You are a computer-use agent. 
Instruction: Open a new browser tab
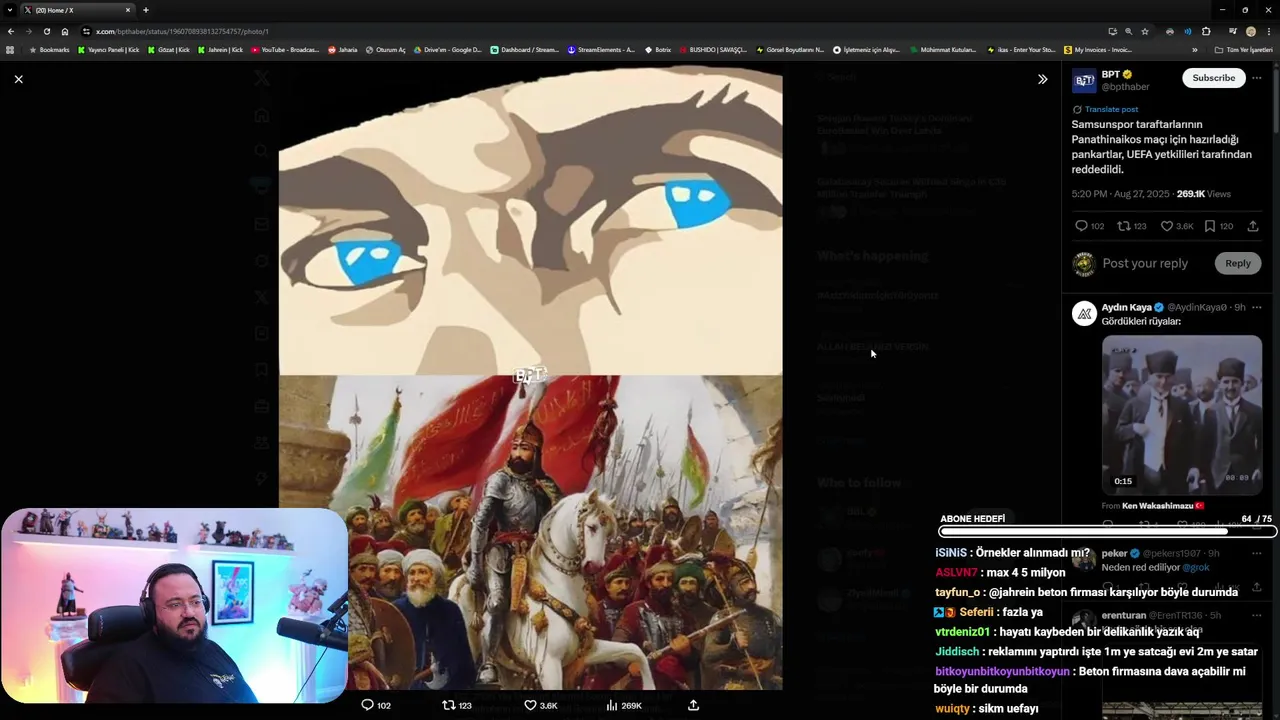[145, 10]
